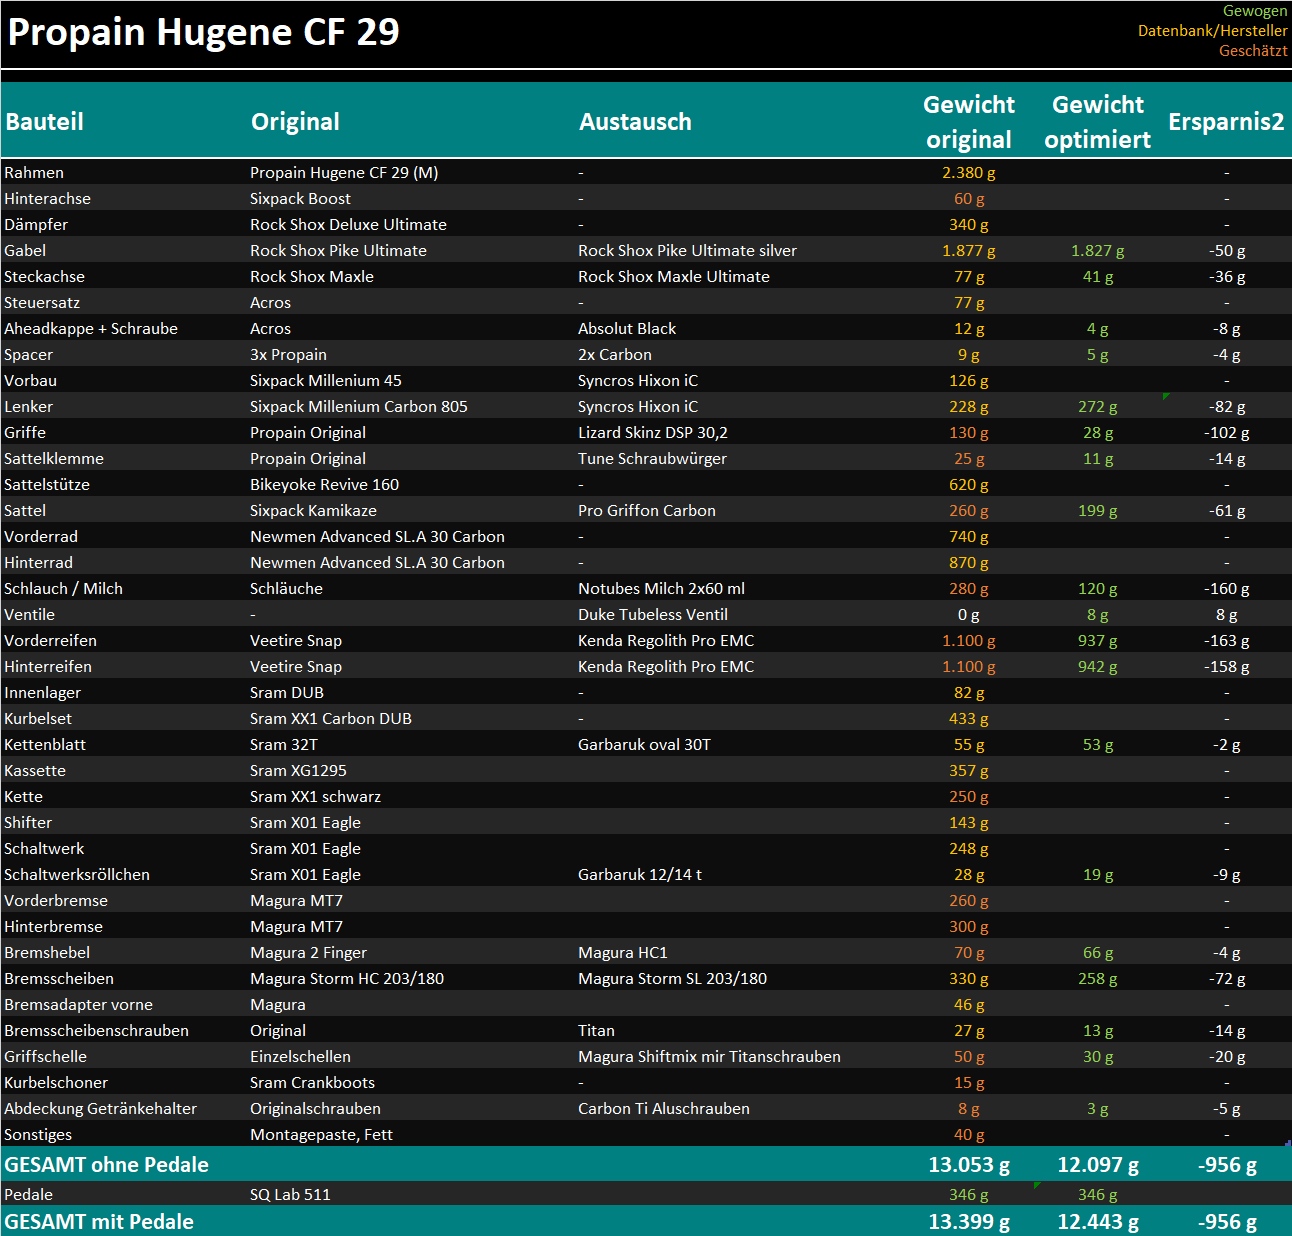The height and width of the screenshot is (1236, 1292).
Task: Select the Sram Crankboots cell
Action: coord(312,1083)
